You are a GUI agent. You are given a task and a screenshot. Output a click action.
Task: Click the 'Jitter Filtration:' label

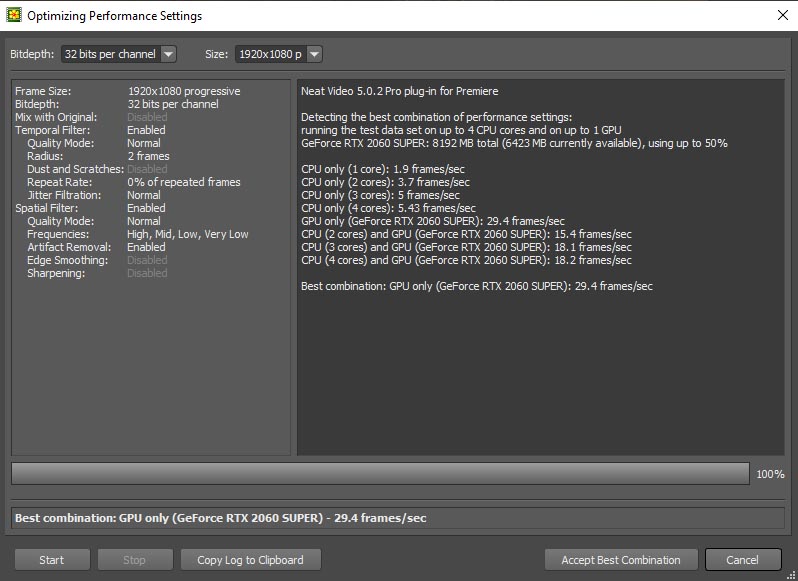64,195
